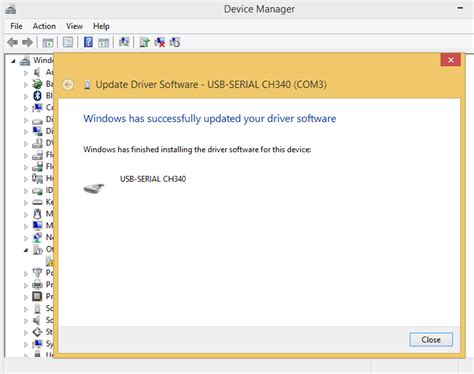The image size is (474, 374).
Task: Click 'USB-SERIAL CH340' device name text
Action: click(x=153, y=179)
